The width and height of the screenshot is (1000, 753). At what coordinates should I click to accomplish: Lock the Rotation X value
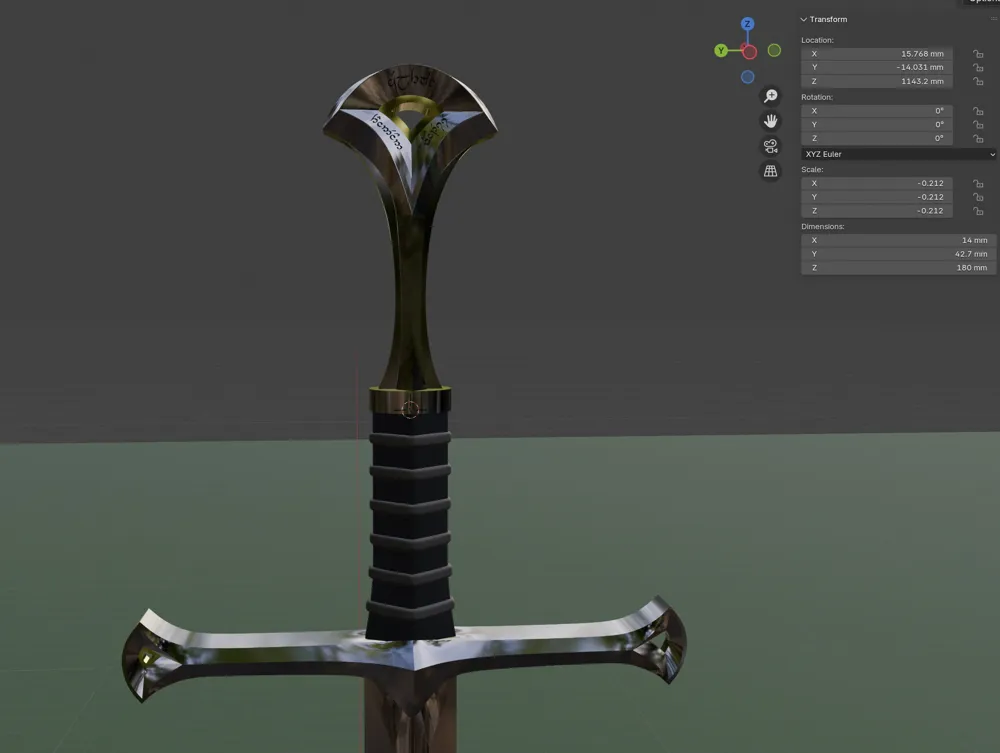pyautogui.click(x=978, y=111)
